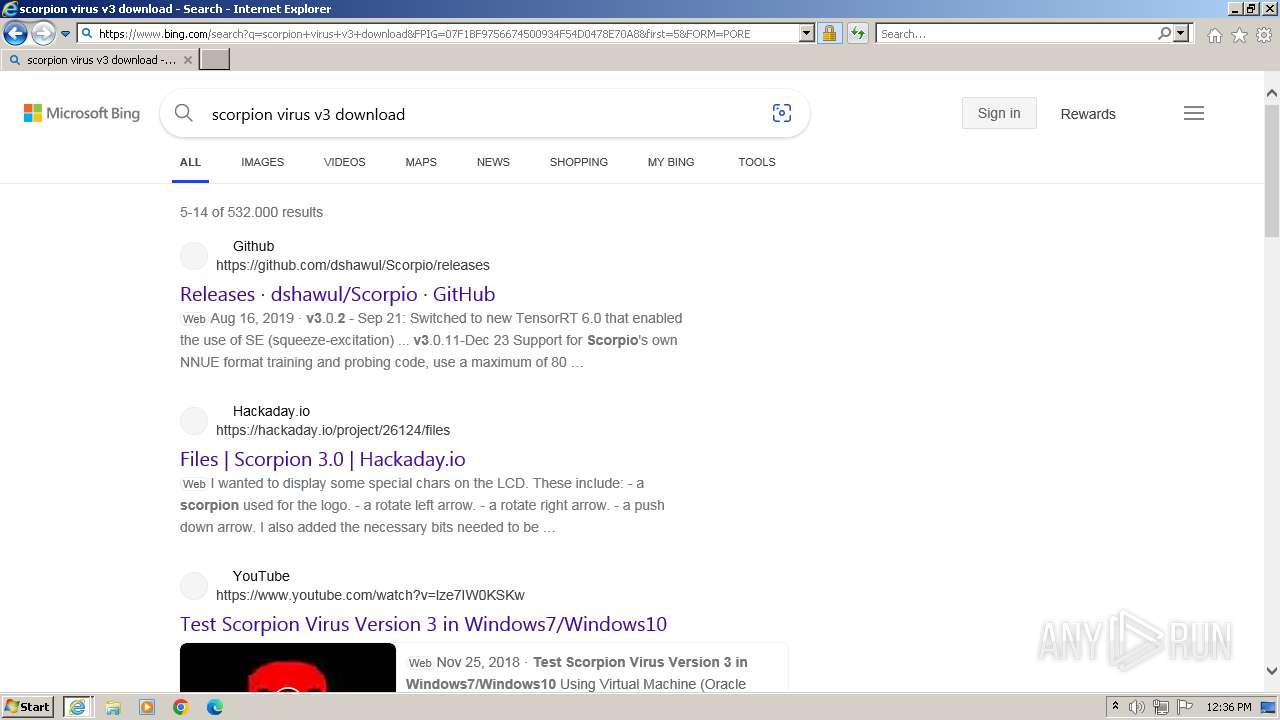Click the IE Home icon

tap(1214, 35)
